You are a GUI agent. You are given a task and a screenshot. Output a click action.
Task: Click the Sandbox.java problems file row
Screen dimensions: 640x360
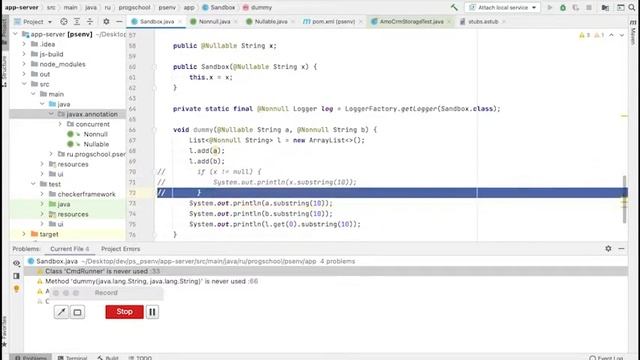pos(326,261)
